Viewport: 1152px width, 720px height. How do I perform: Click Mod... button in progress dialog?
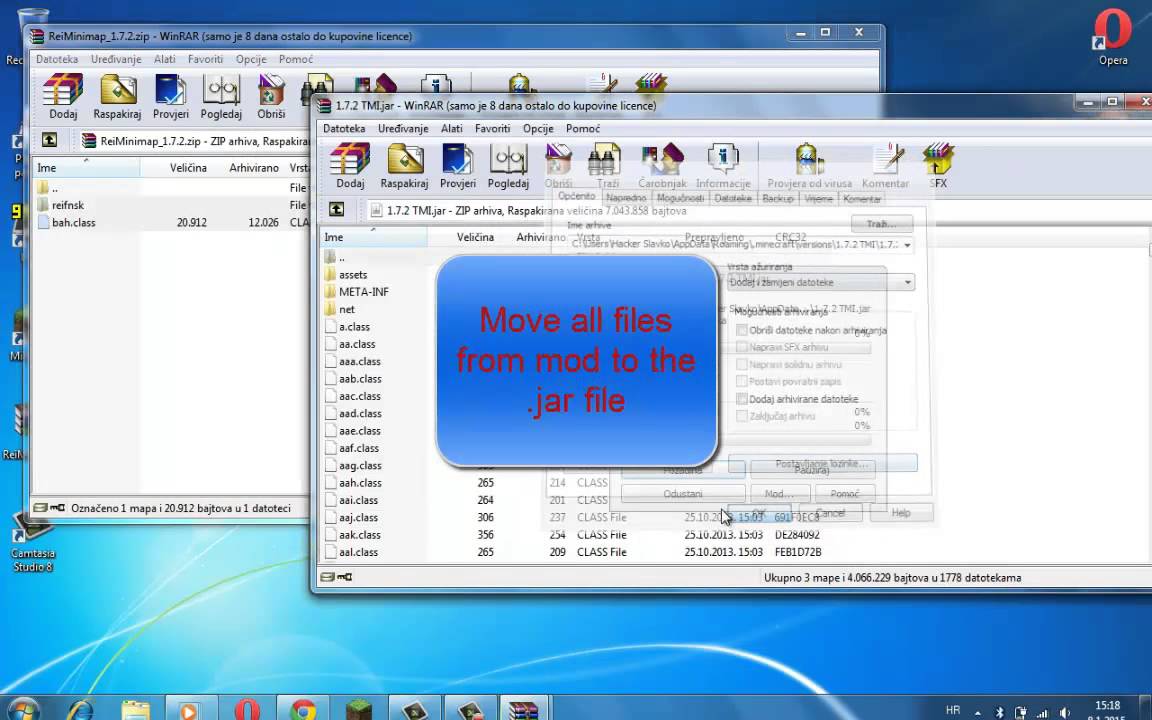click(779, 494)
